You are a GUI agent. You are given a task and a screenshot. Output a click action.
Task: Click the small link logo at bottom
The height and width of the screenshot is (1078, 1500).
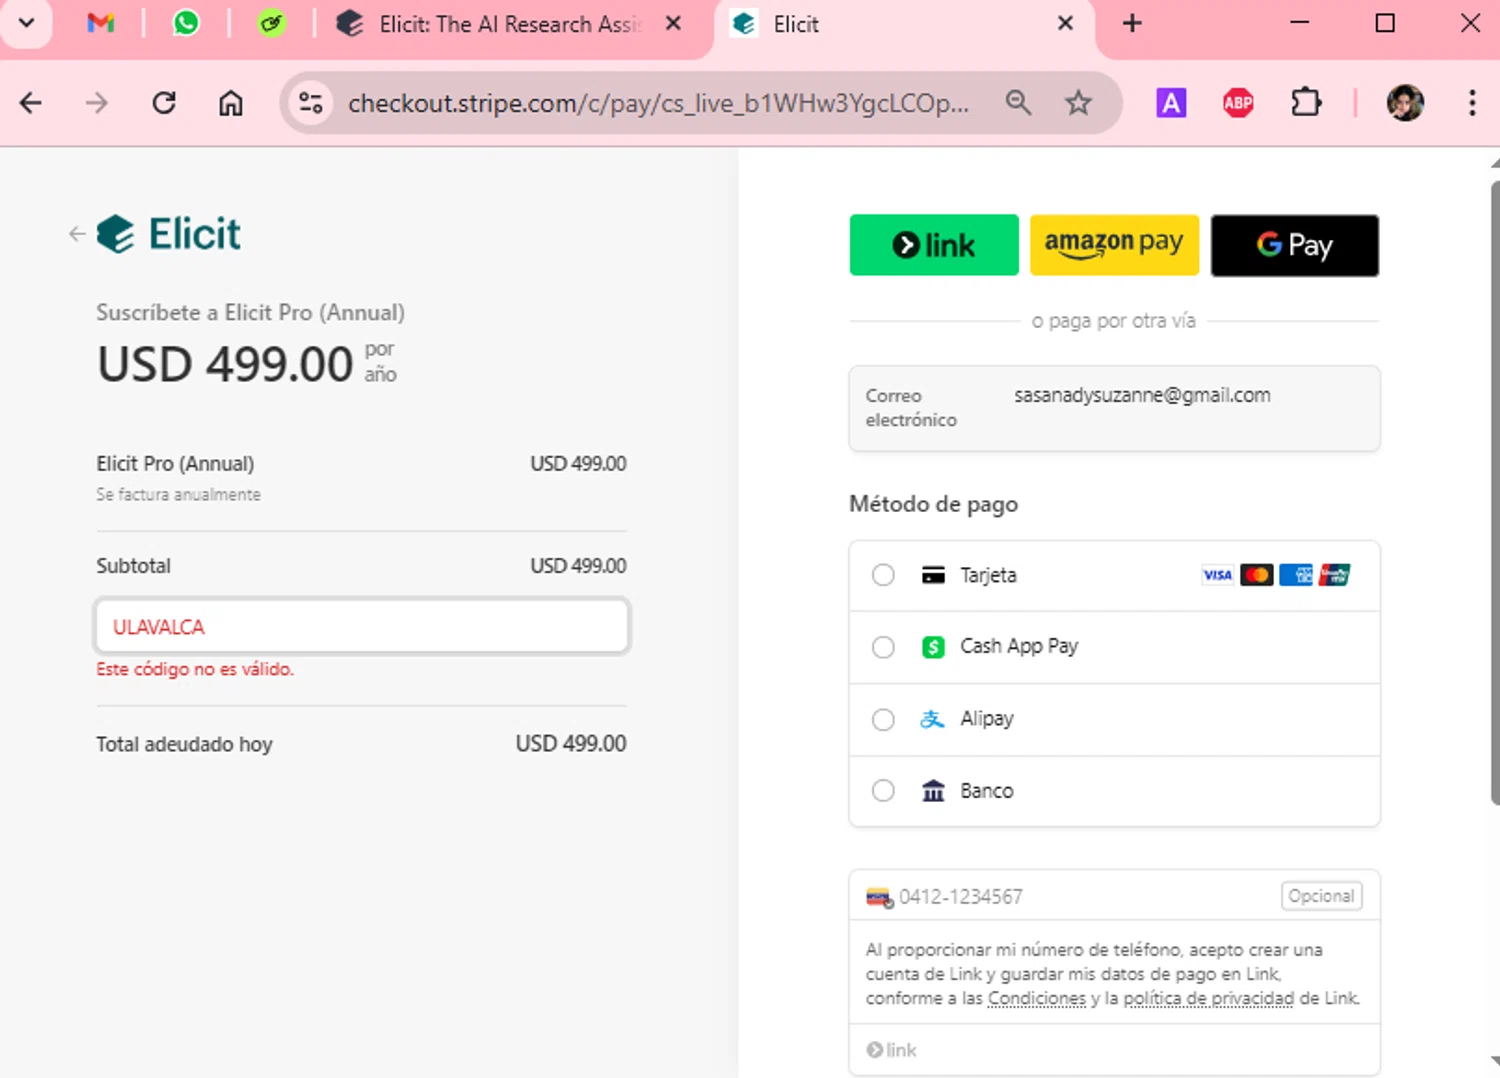pos(891,1050)
